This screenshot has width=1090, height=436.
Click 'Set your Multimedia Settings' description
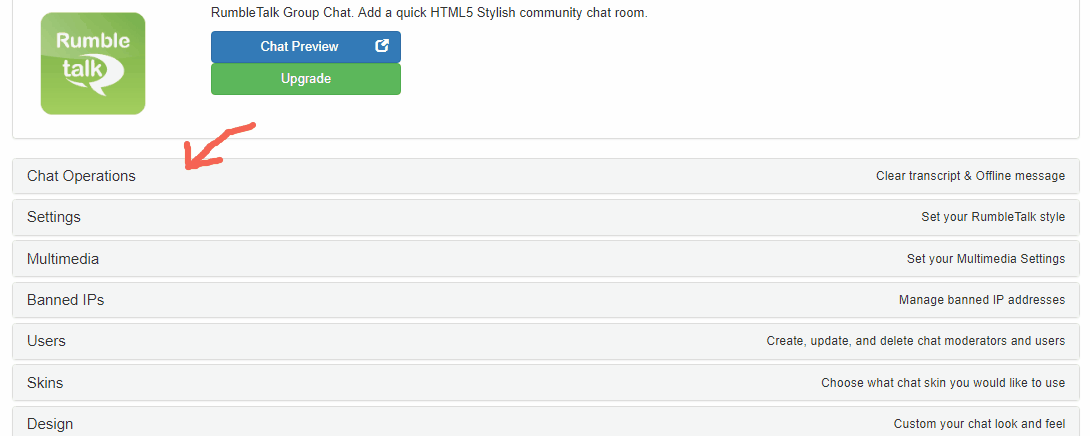[x=986, y=259]
